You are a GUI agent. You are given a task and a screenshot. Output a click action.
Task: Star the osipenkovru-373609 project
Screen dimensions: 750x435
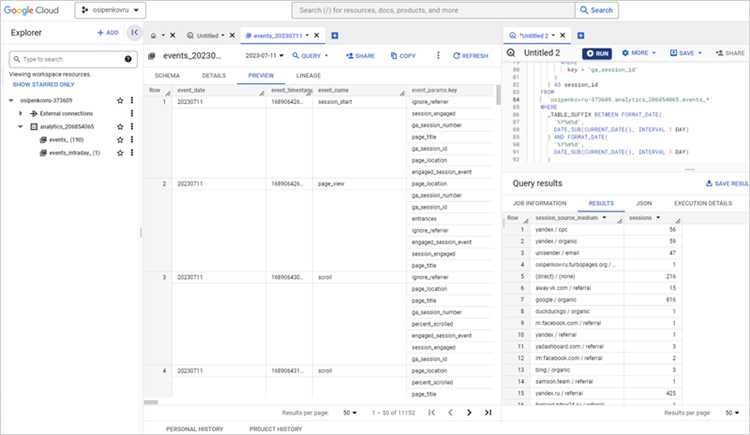click(x=120, y=101)
